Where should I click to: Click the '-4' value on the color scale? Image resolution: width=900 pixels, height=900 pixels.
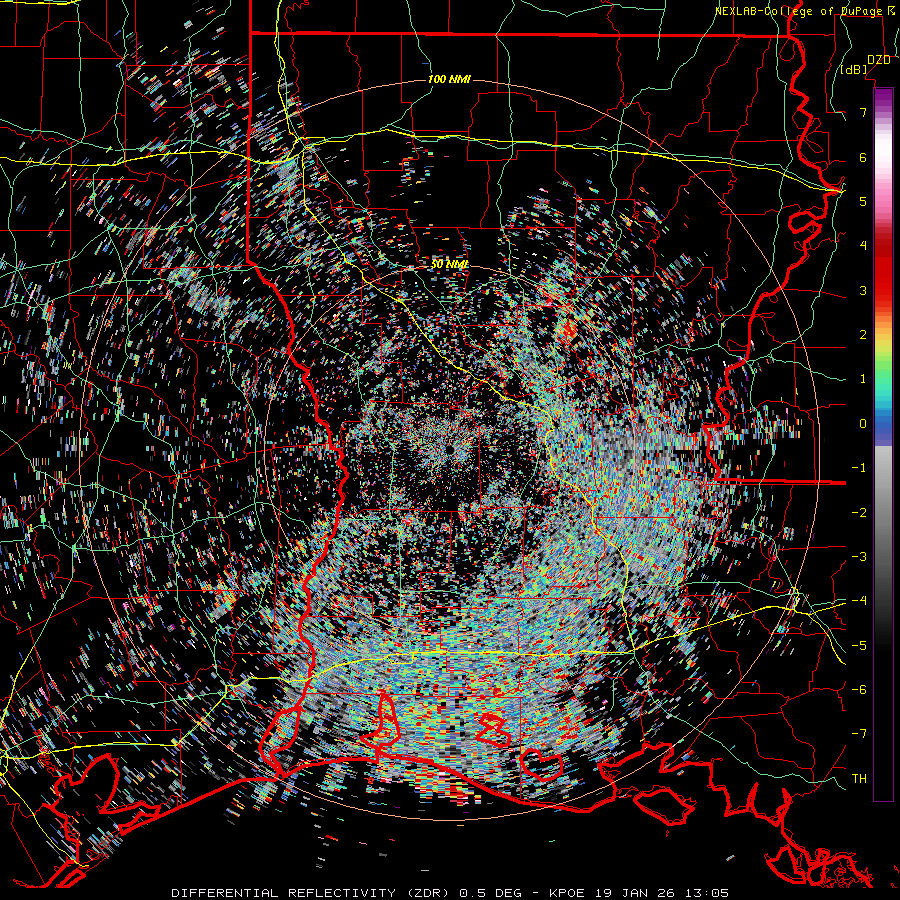859,601
